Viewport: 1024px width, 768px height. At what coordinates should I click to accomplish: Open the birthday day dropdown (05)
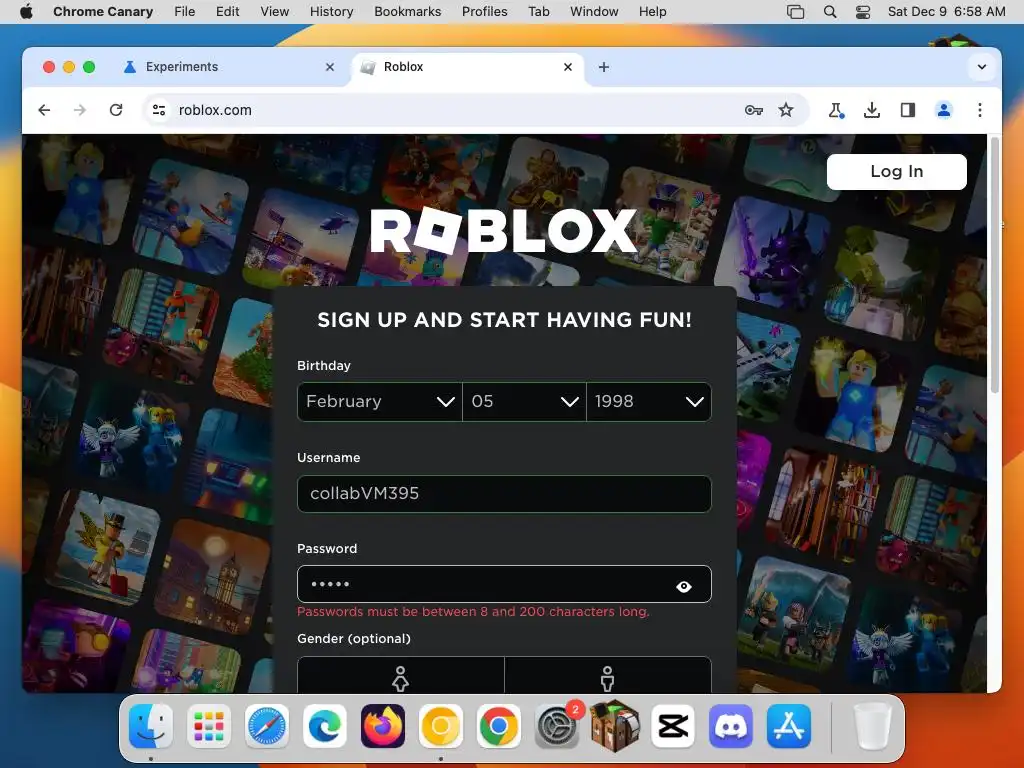pyautogui.click(x=524, y=402)
